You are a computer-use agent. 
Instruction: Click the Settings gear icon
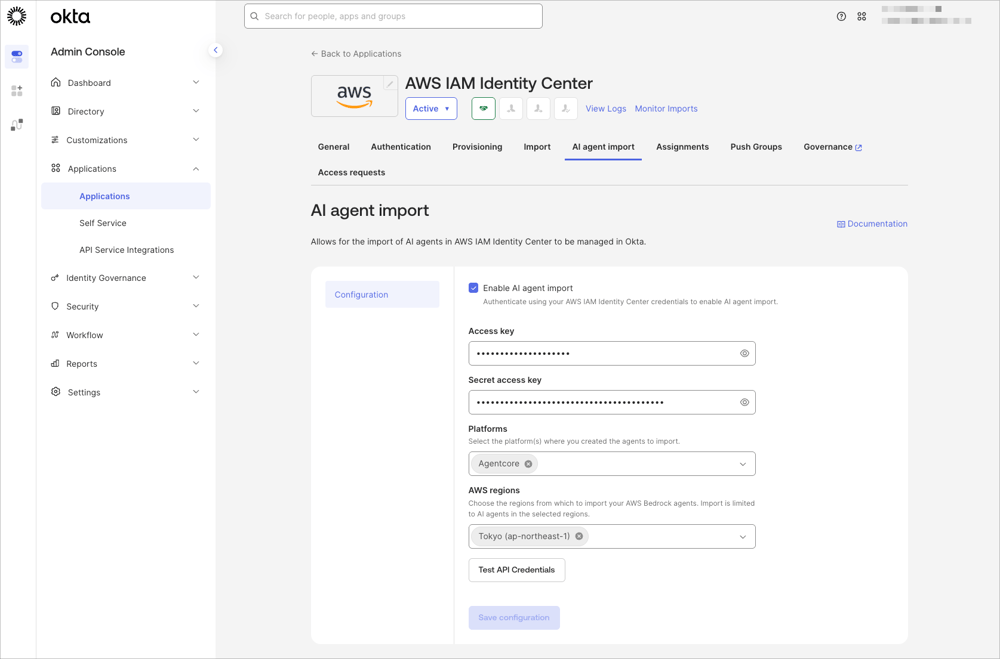click(x=55, y=392)
